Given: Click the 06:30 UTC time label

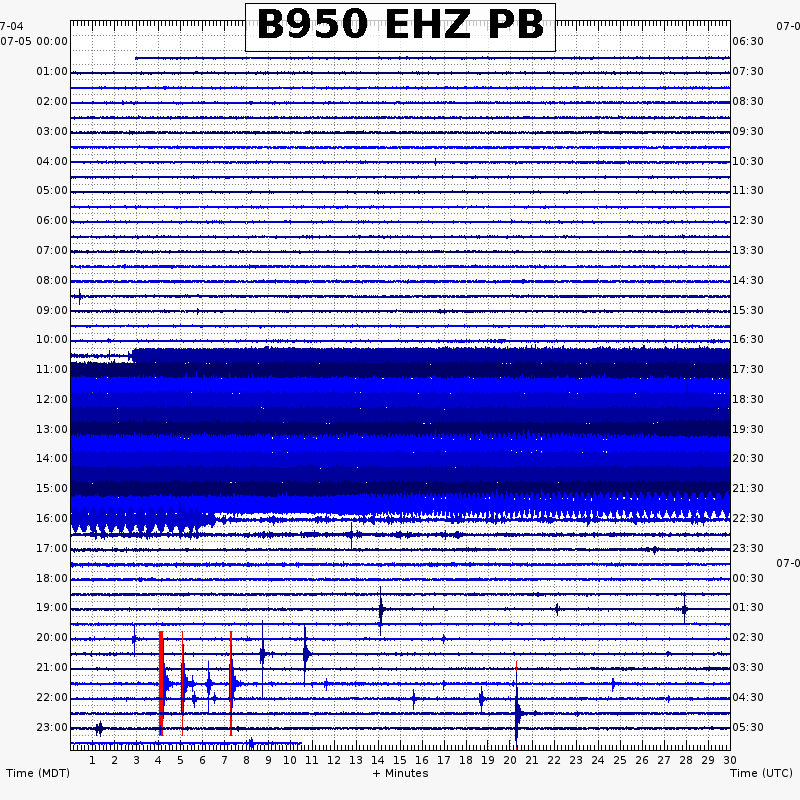Looking at the screenshot, I should pyautogui.click(x=748, y=41).
